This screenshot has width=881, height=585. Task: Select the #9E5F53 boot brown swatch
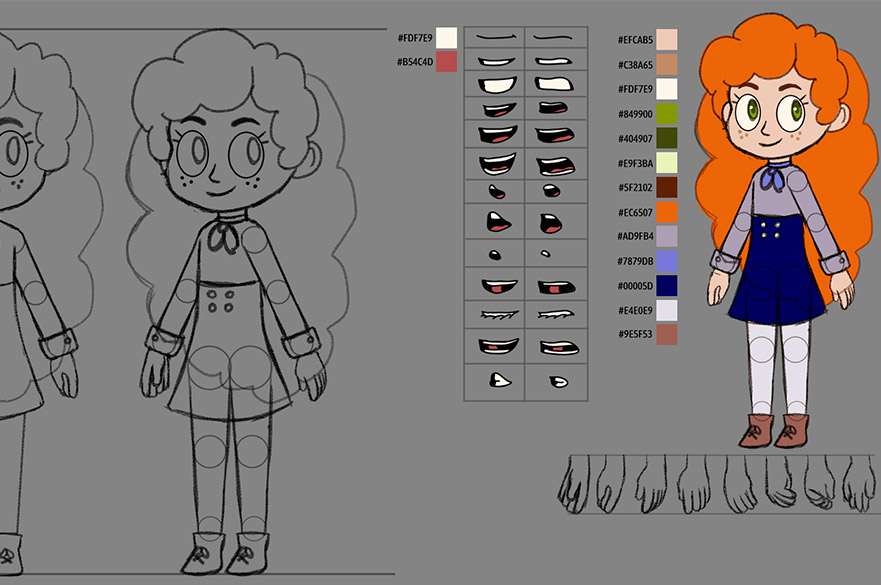click(667, 334)
